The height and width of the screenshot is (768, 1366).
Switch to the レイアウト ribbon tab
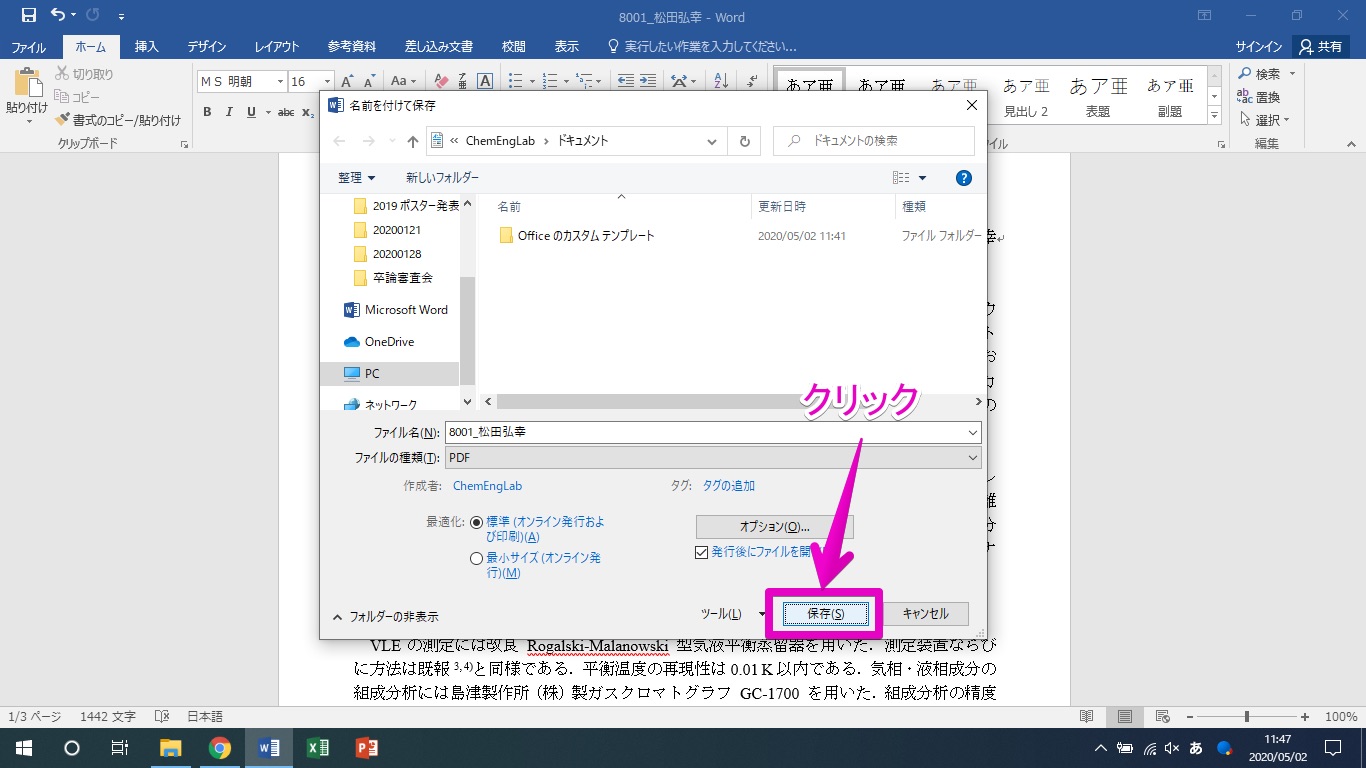277,47
